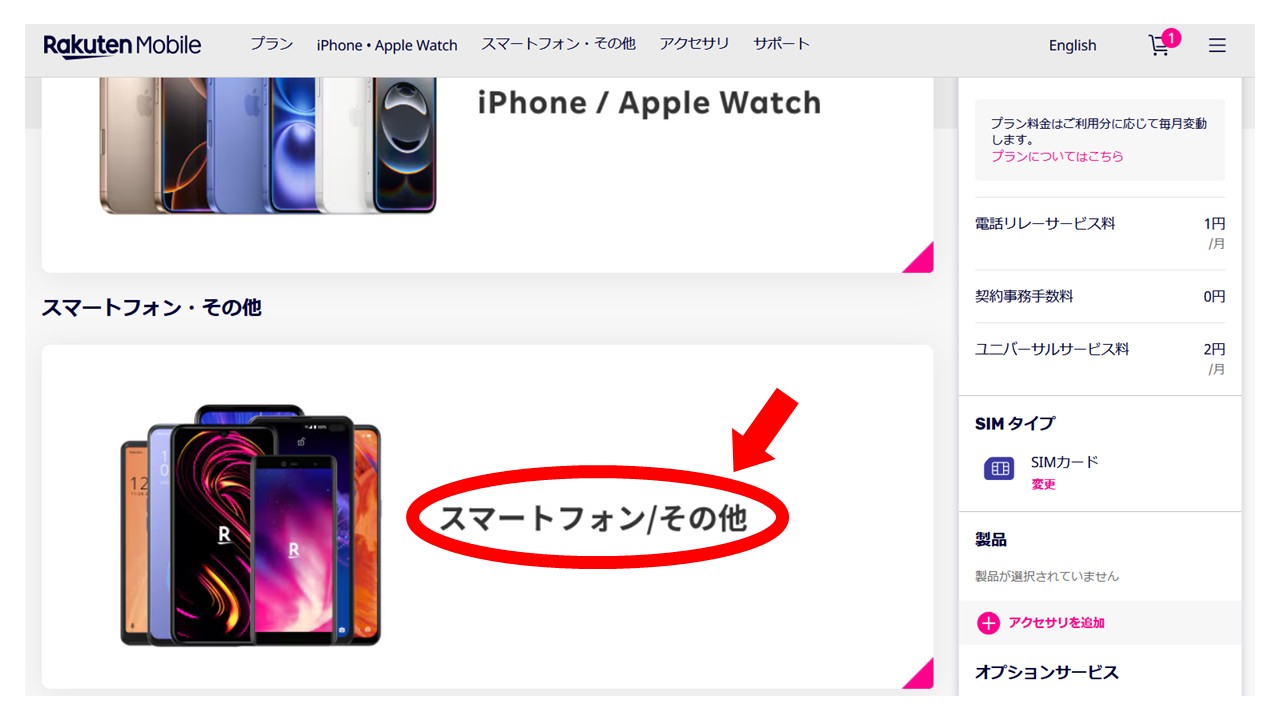Click 変更 to change SIM type
The width and height of the screenshot is (1280, 720).
pos(1043,484)
